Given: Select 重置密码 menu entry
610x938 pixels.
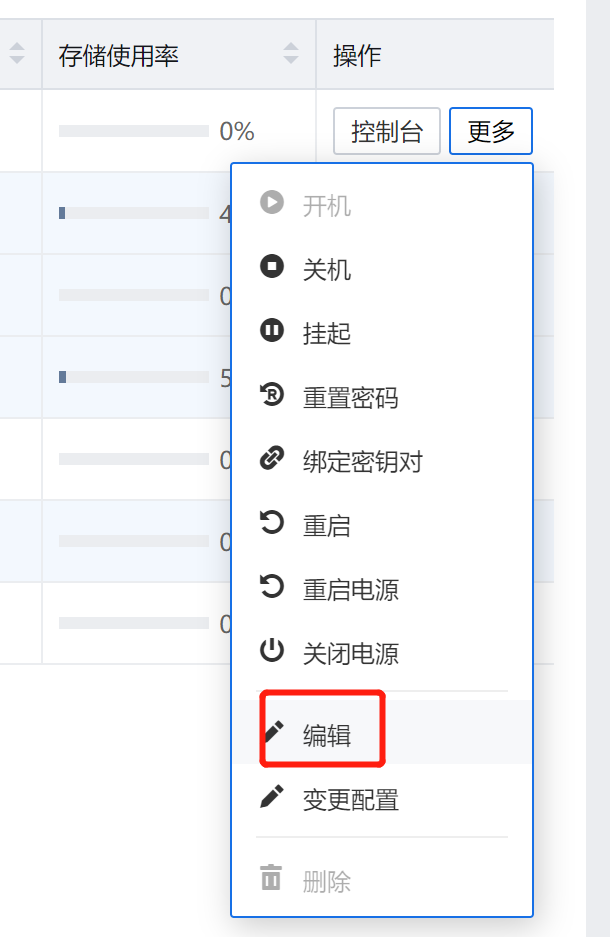Looking at the screenshot, I should coord(350,398).
